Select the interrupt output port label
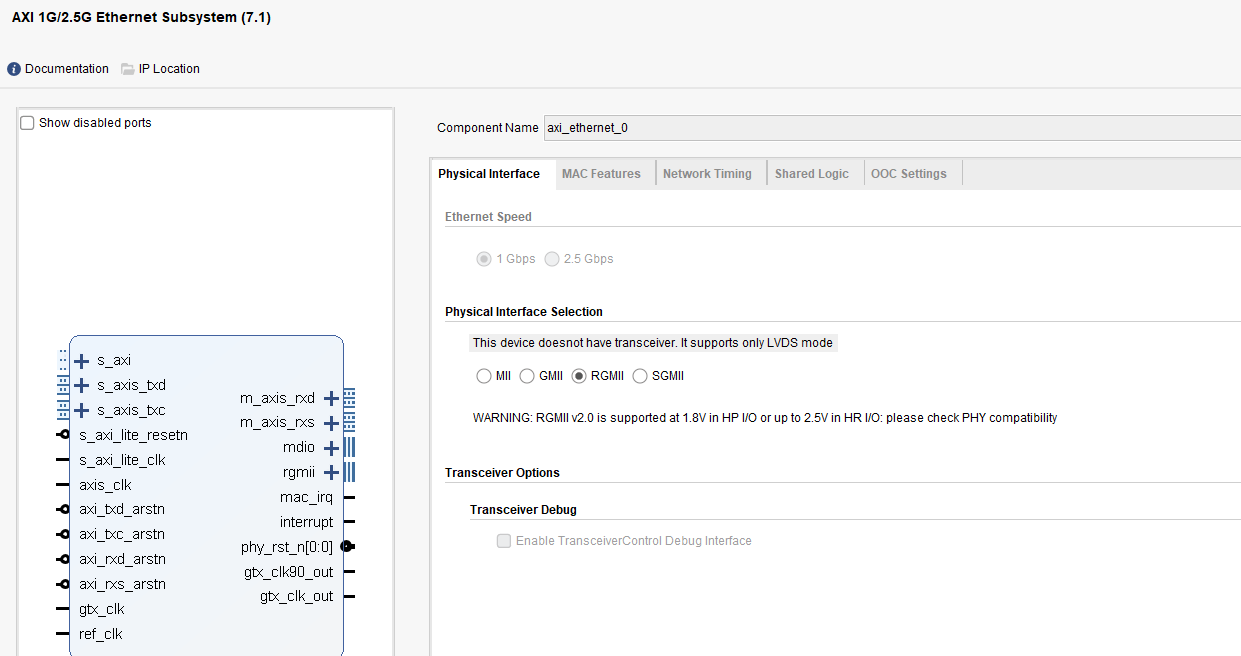Screen dimensions: 1241x656 point(307,522)
